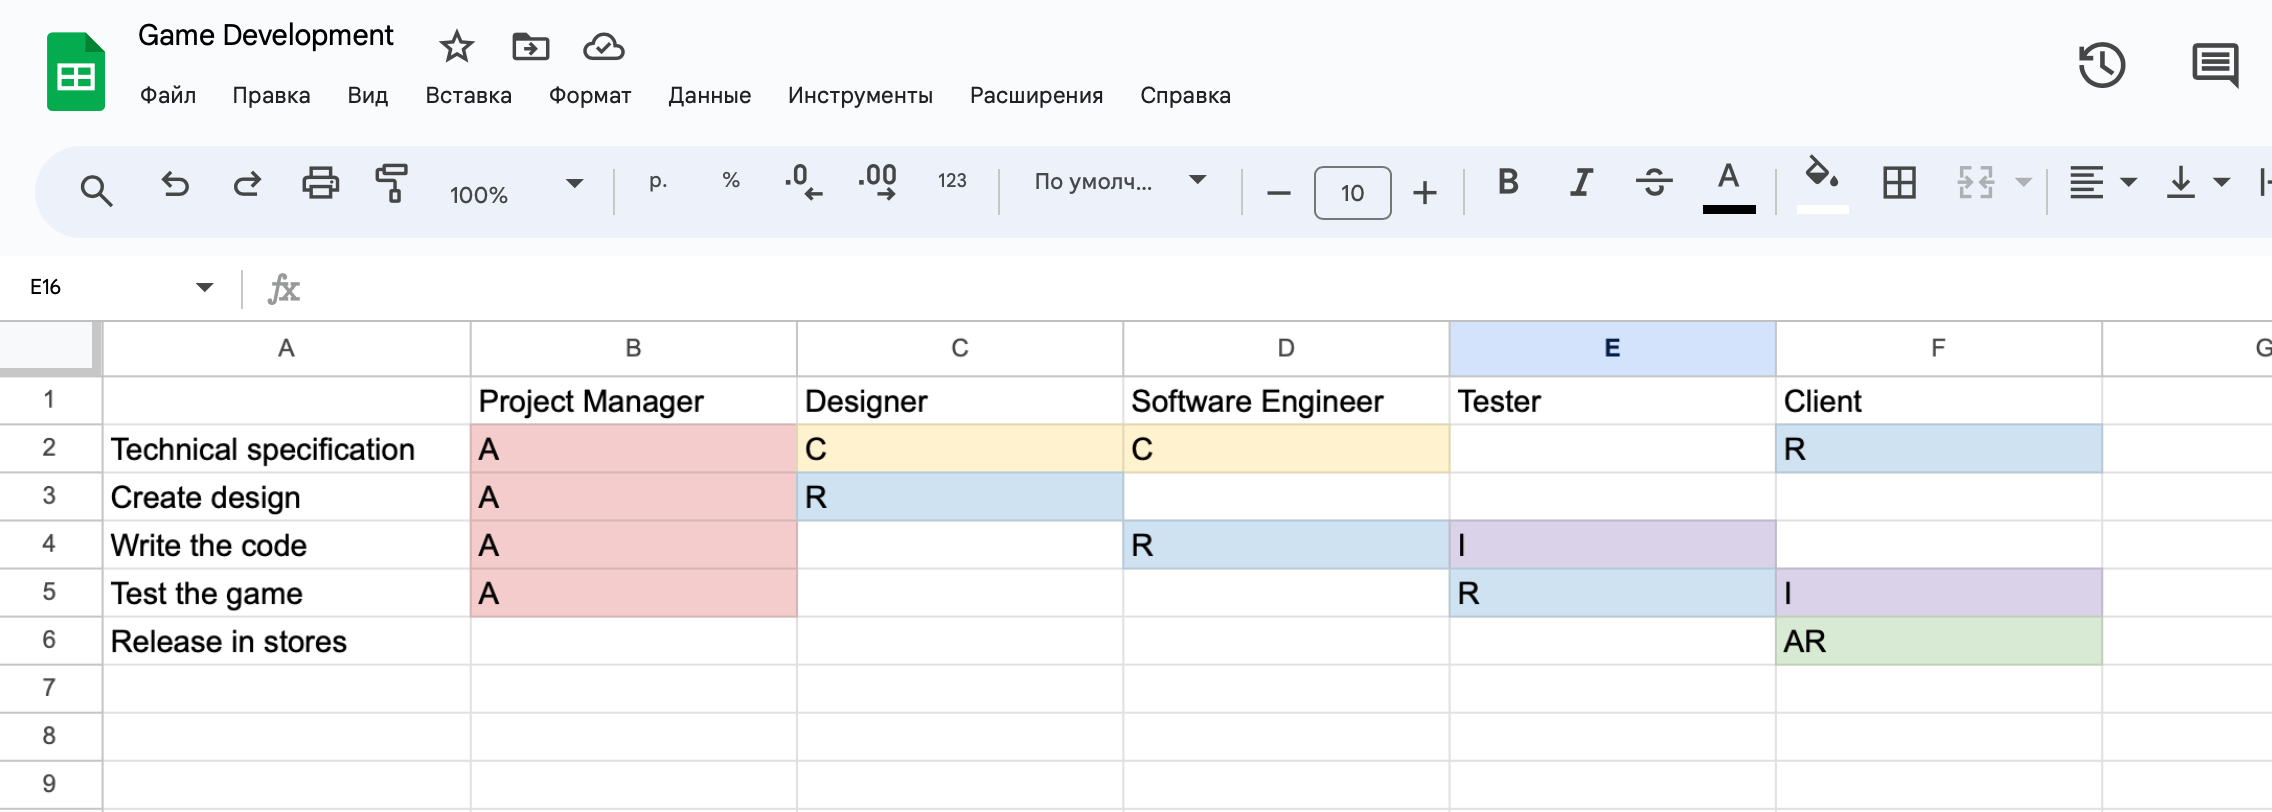Viewport: 2272px width, 812px height.
Task: Select the Project Manager cell
Action: tap(633, 401)
